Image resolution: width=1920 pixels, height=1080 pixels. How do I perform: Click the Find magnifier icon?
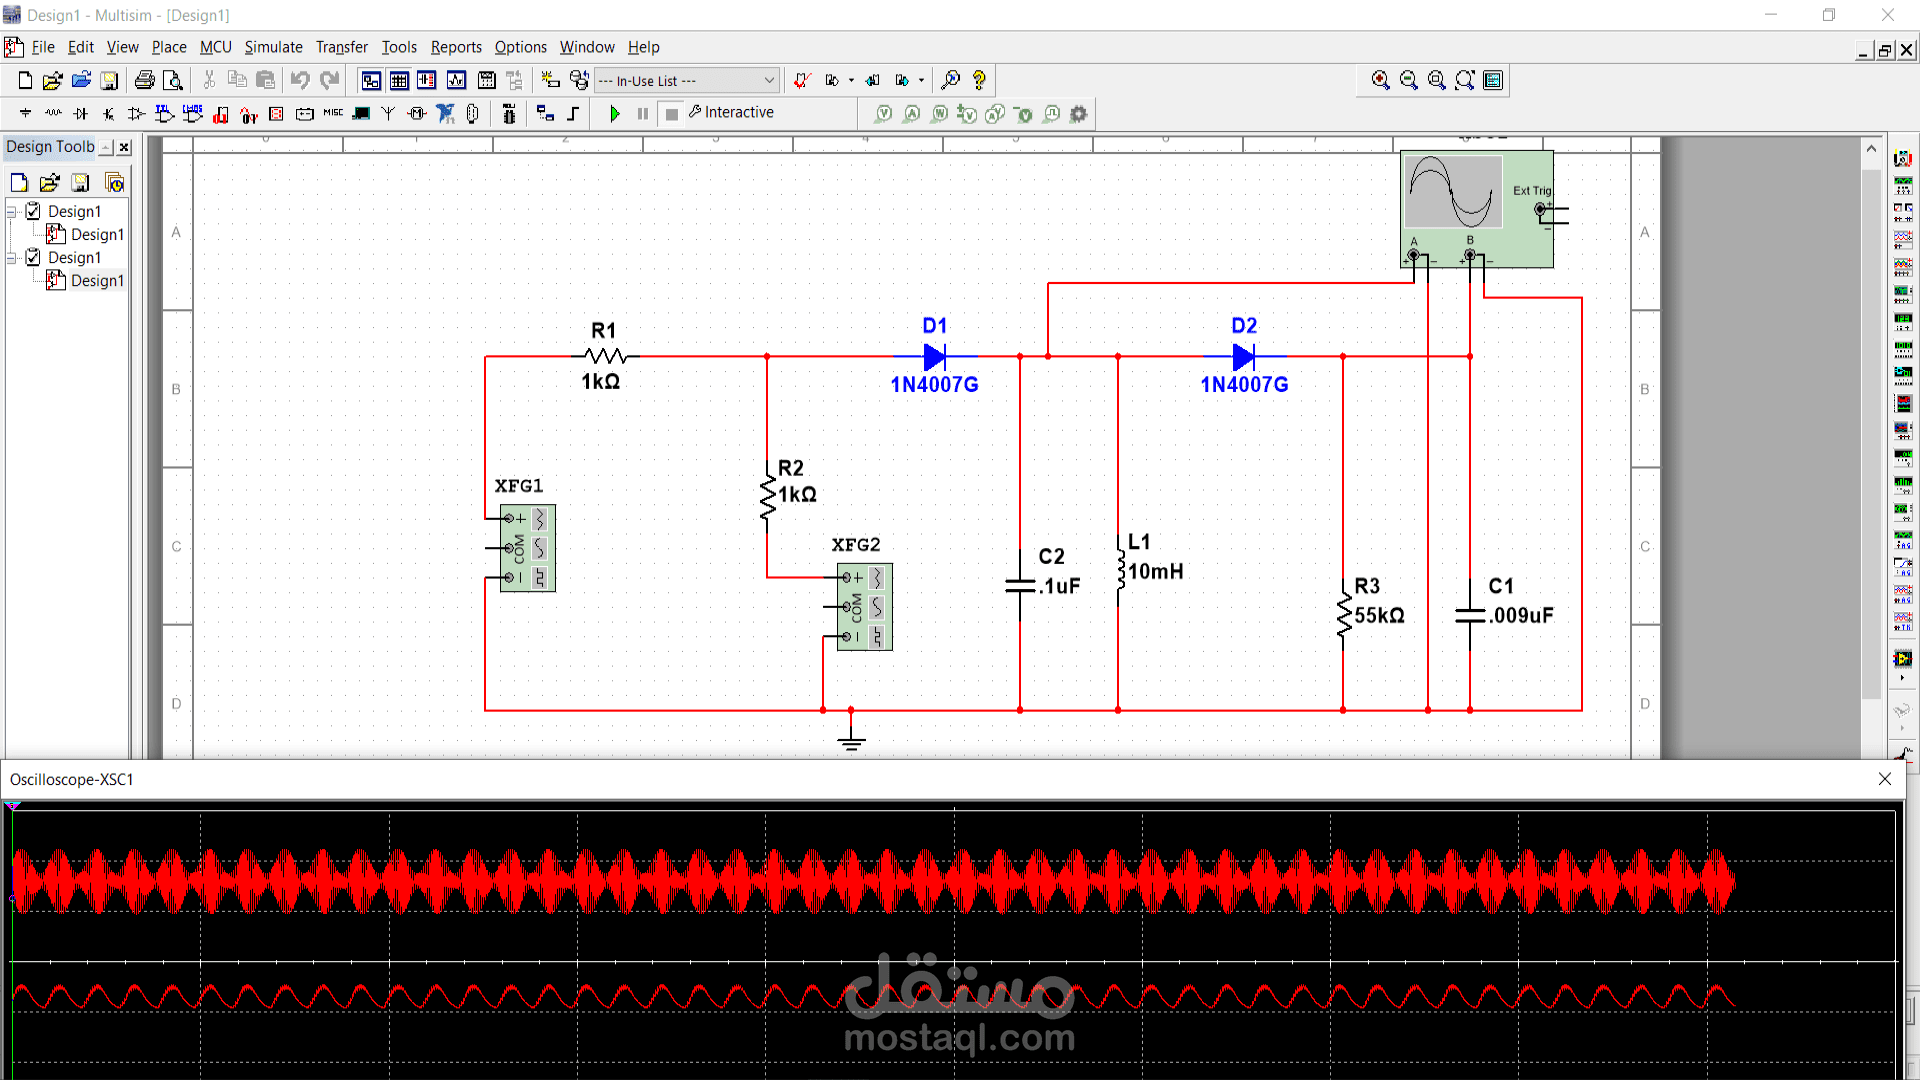tap(951, 80)
